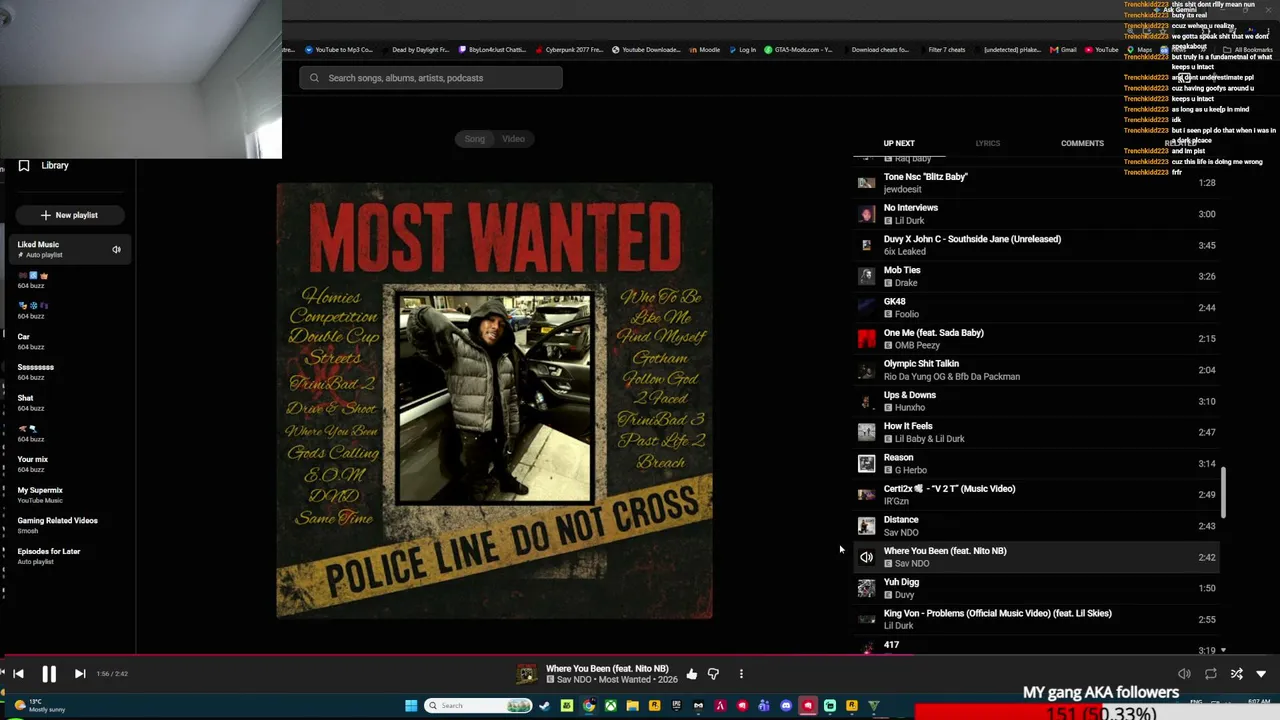Open the UP NEXT tab

[899, 143]
